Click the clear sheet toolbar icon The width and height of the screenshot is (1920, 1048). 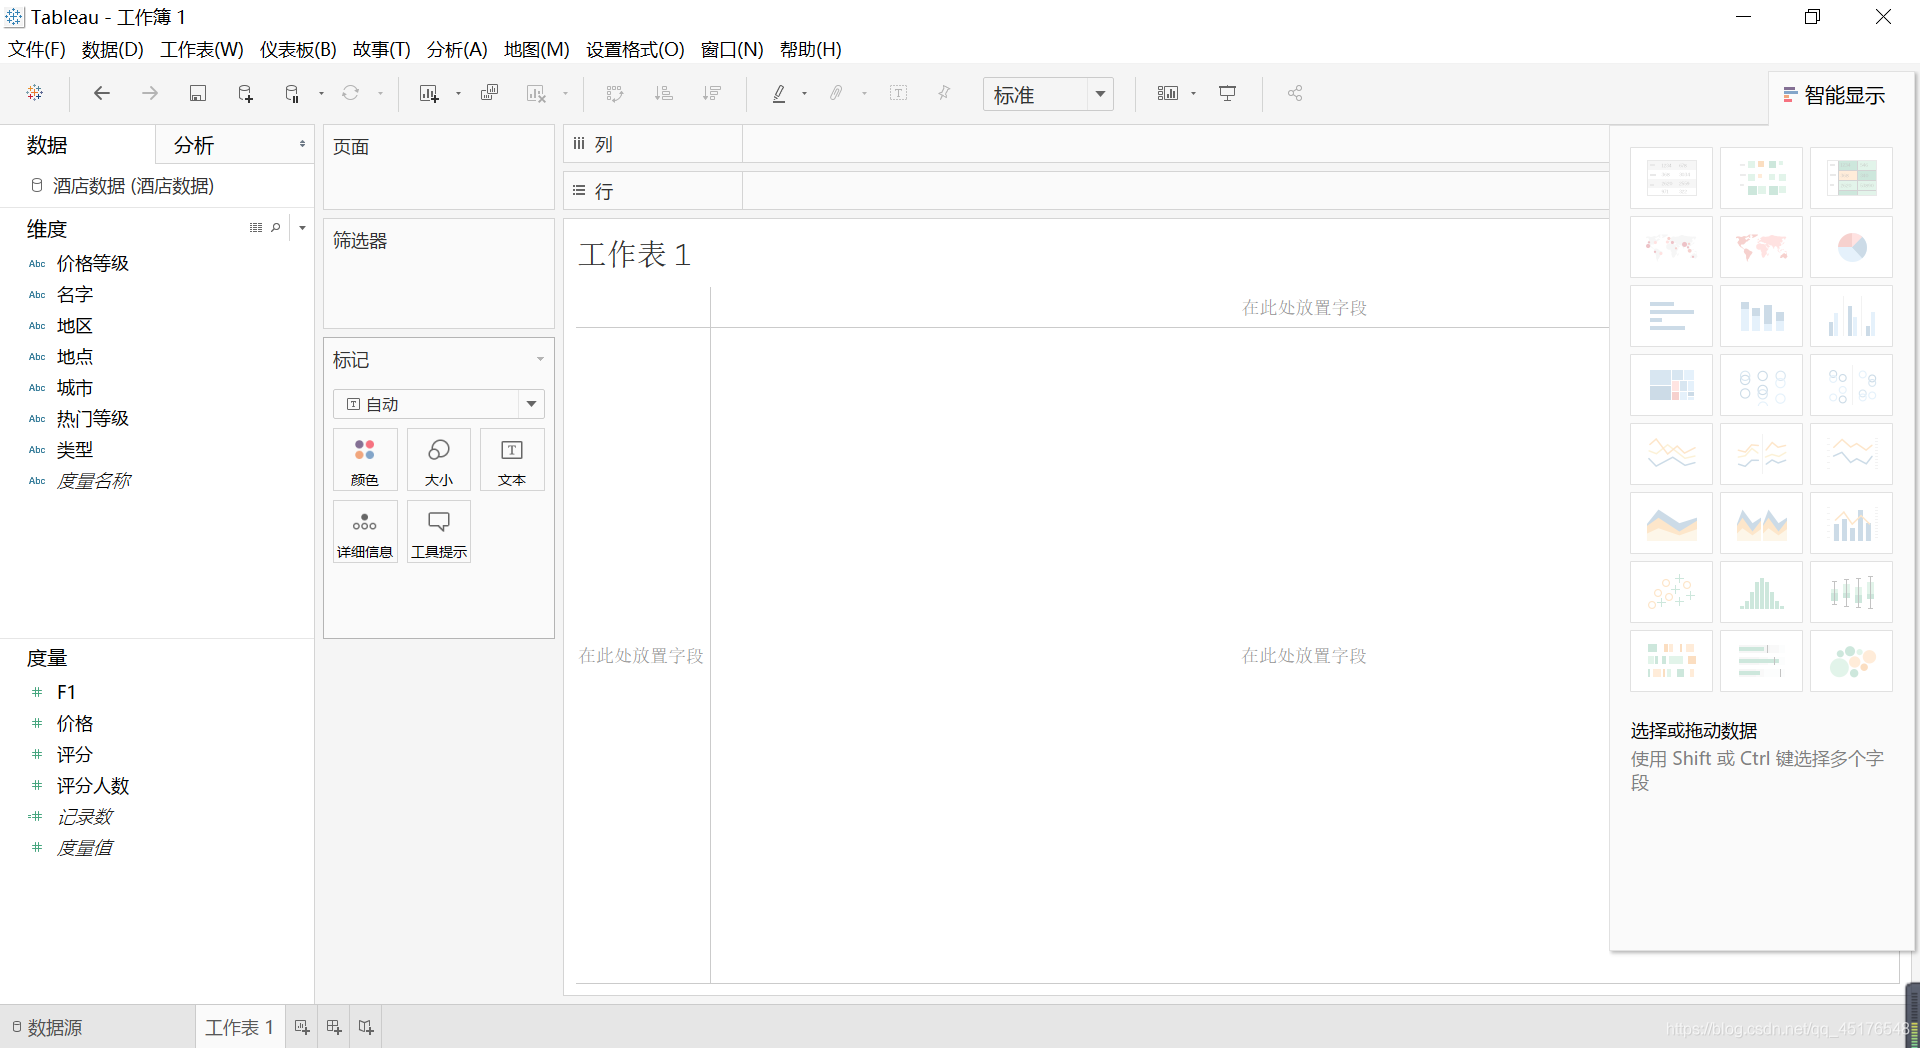pos(537,93)
